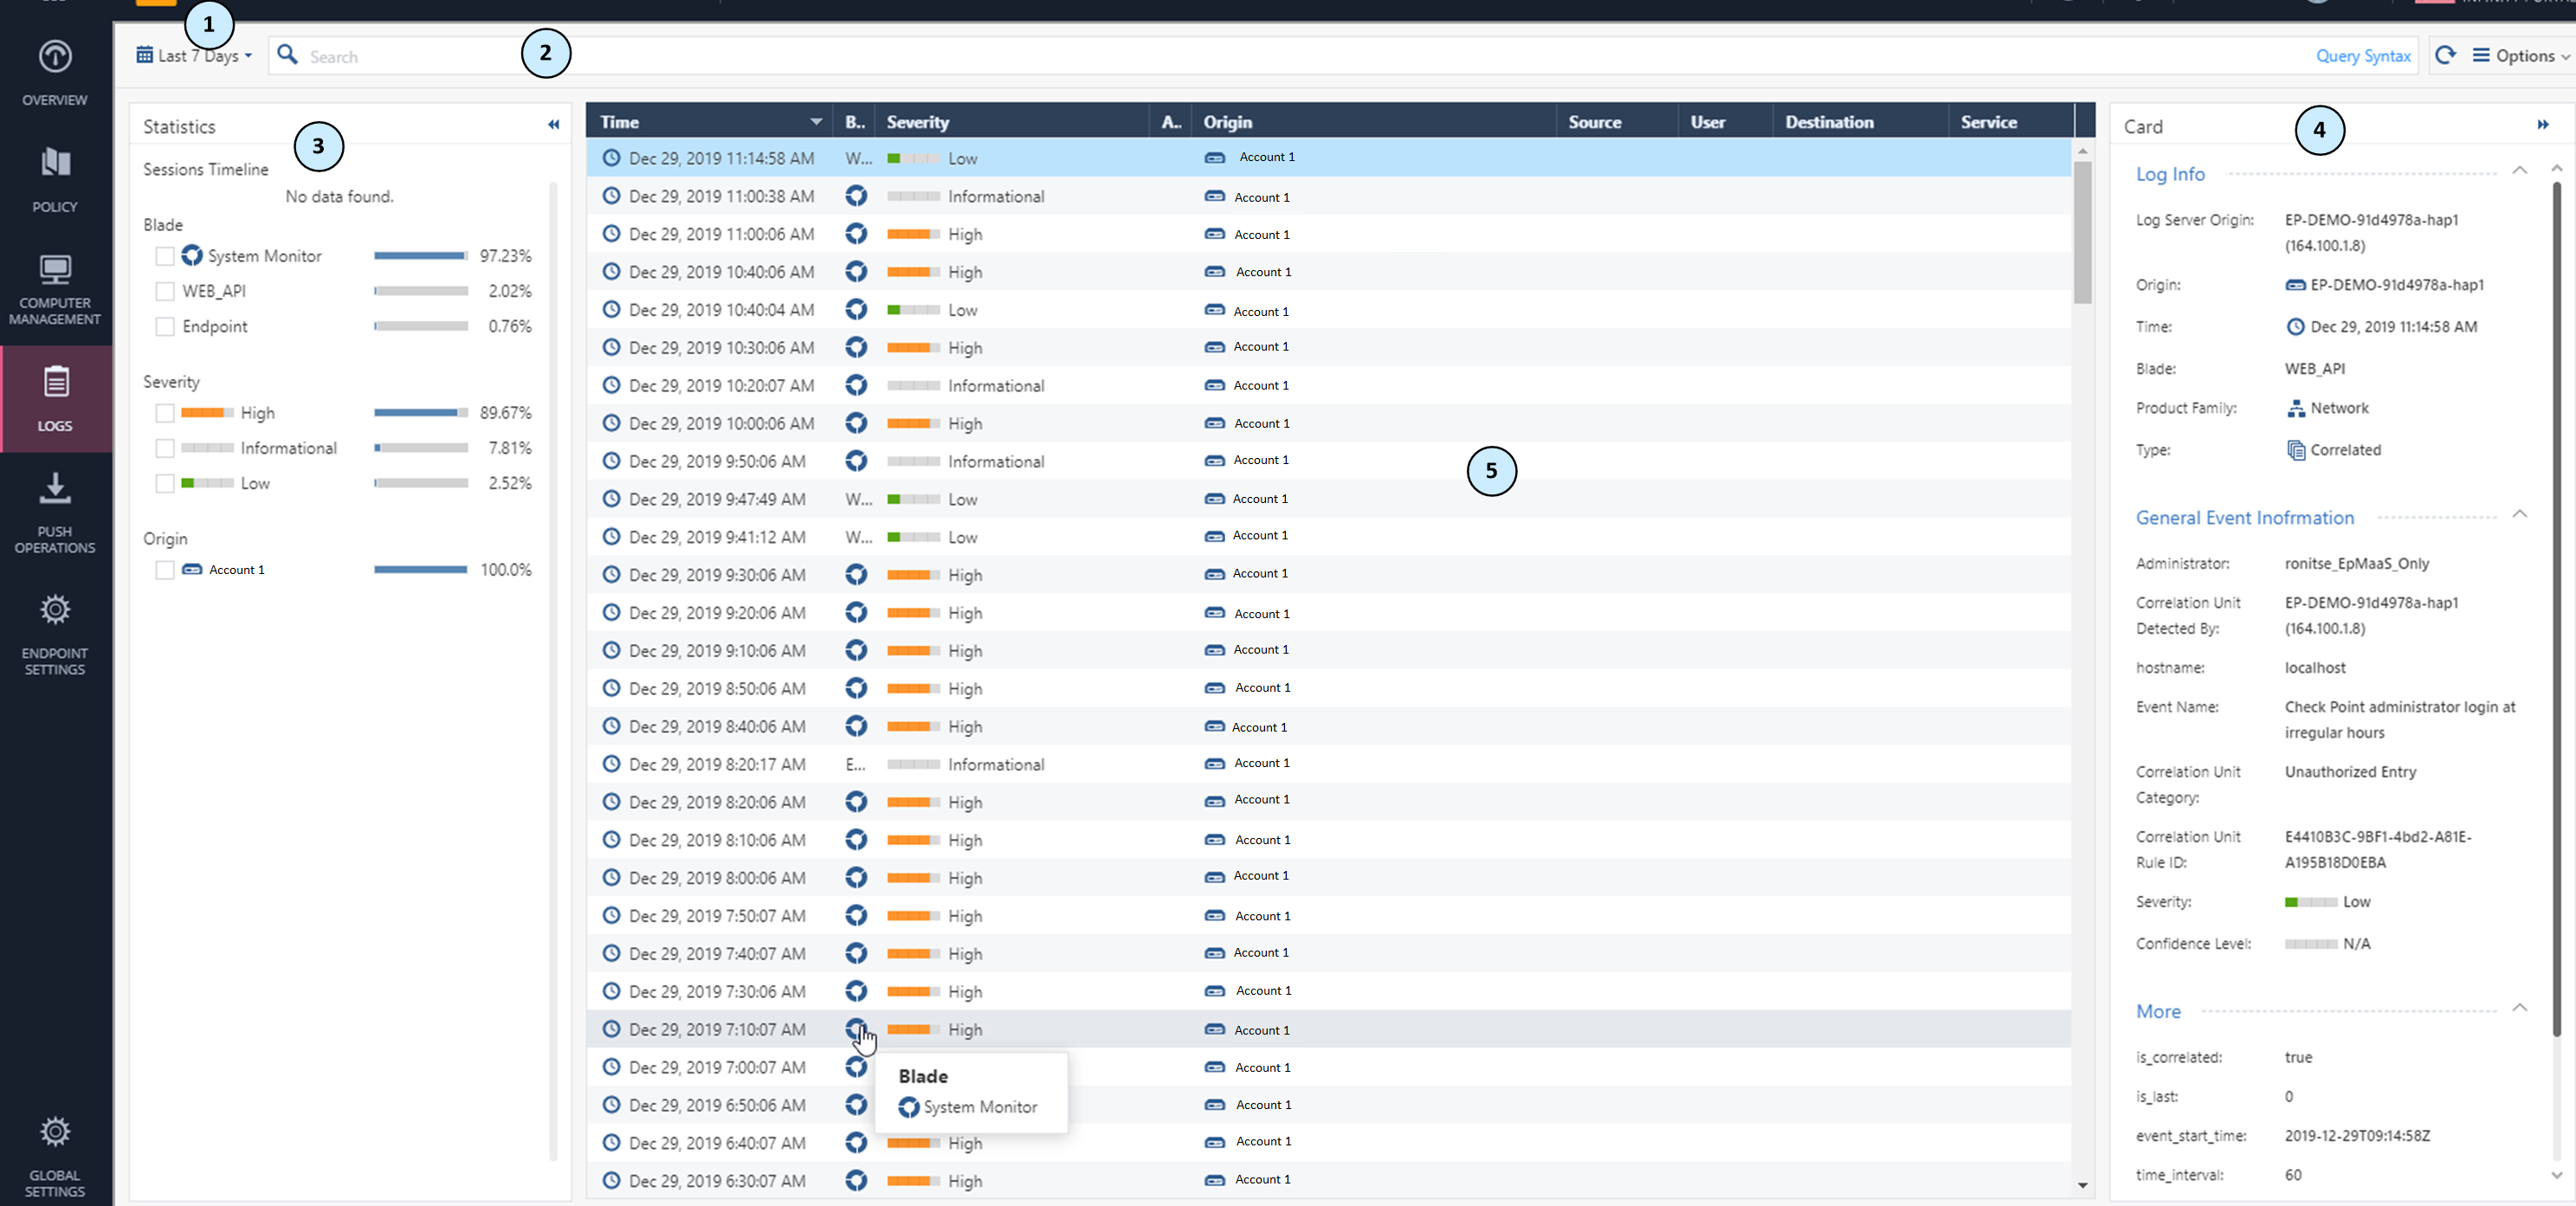Image resolution: width=2576 pixels, height=1206 pixels.
Task: Check the Account 1 origin filter
Action: [x=165, y=570]
